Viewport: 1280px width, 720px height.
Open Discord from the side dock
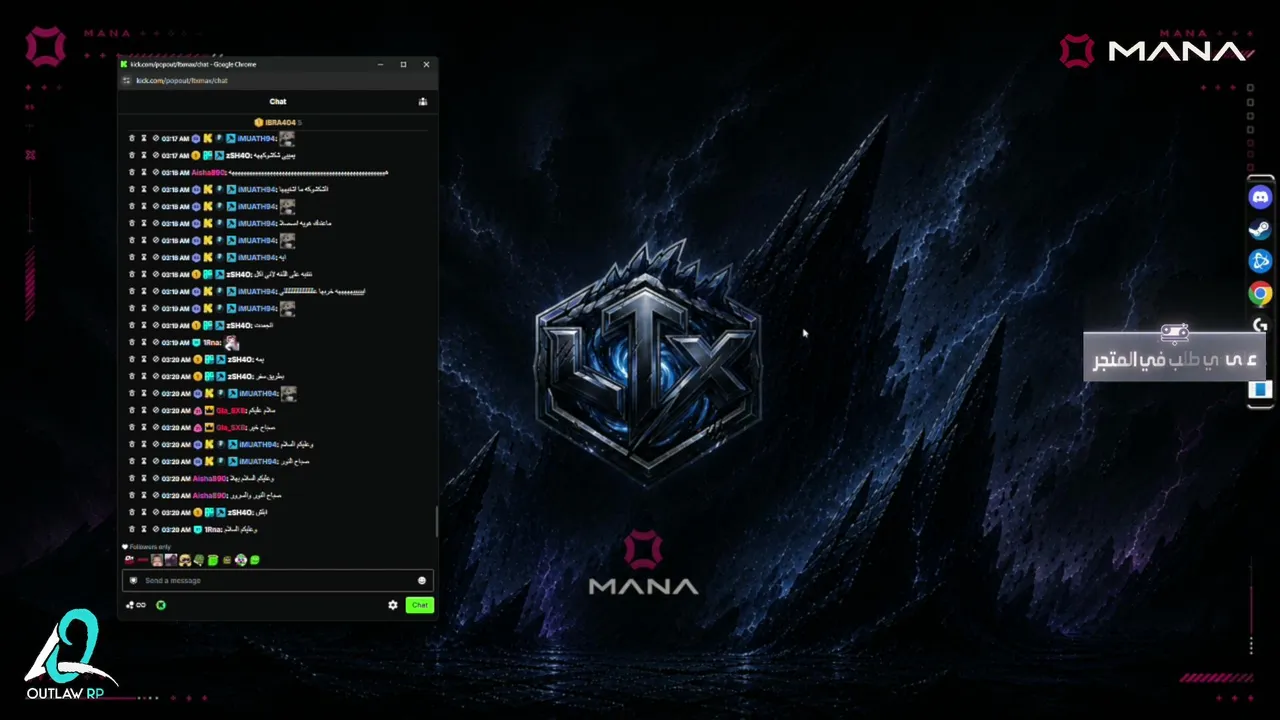(x=1260, y=197)
